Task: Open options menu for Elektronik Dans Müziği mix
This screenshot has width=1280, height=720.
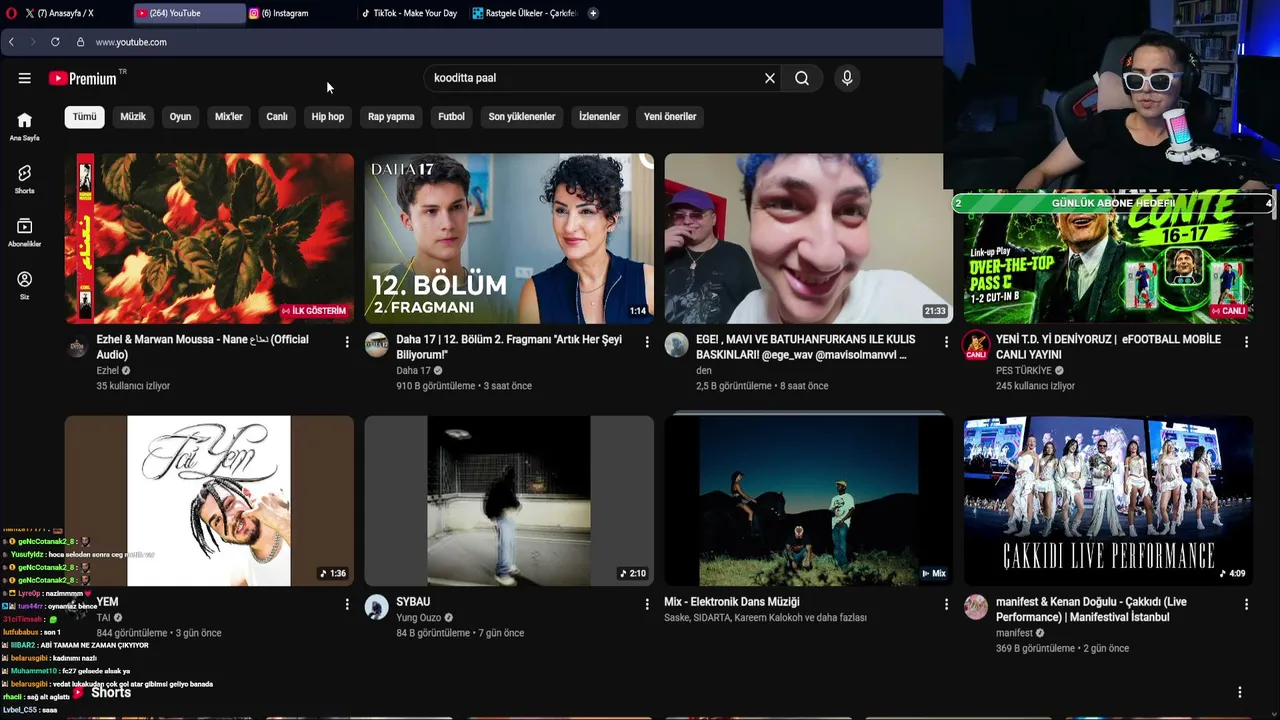Action: pos(946,604)
